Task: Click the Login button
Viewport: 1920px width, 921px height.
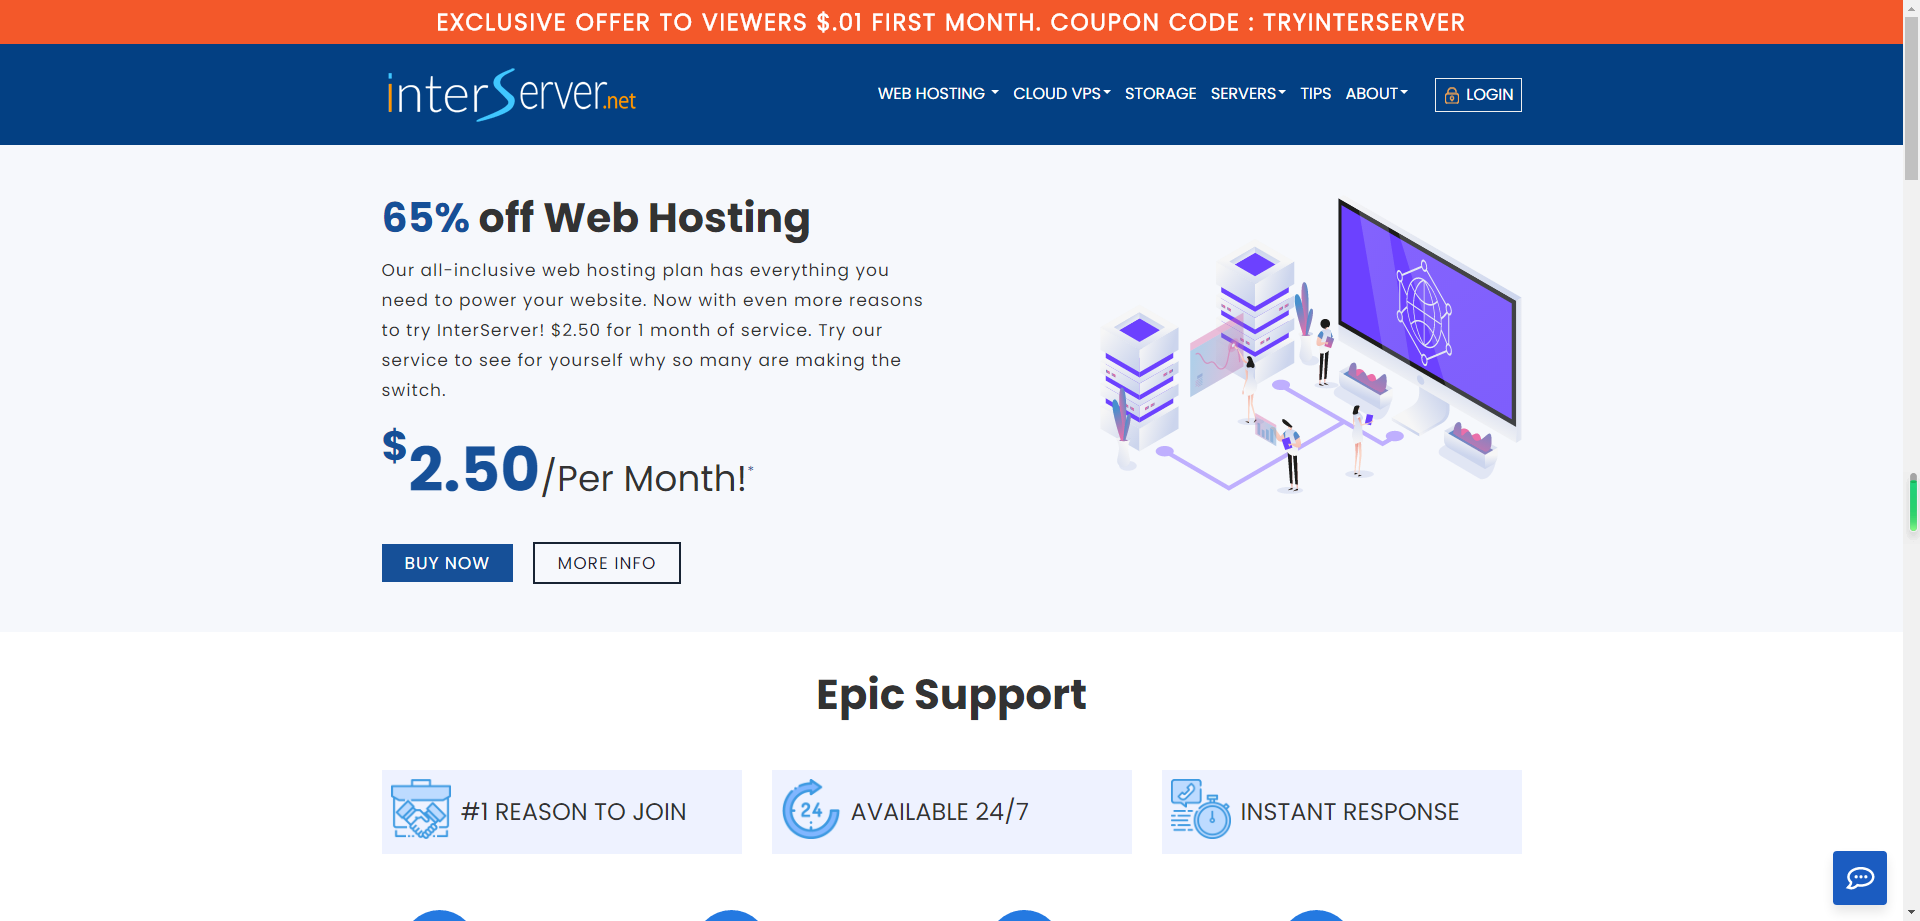Action: pyautogui.click(x=1478, y=95)
